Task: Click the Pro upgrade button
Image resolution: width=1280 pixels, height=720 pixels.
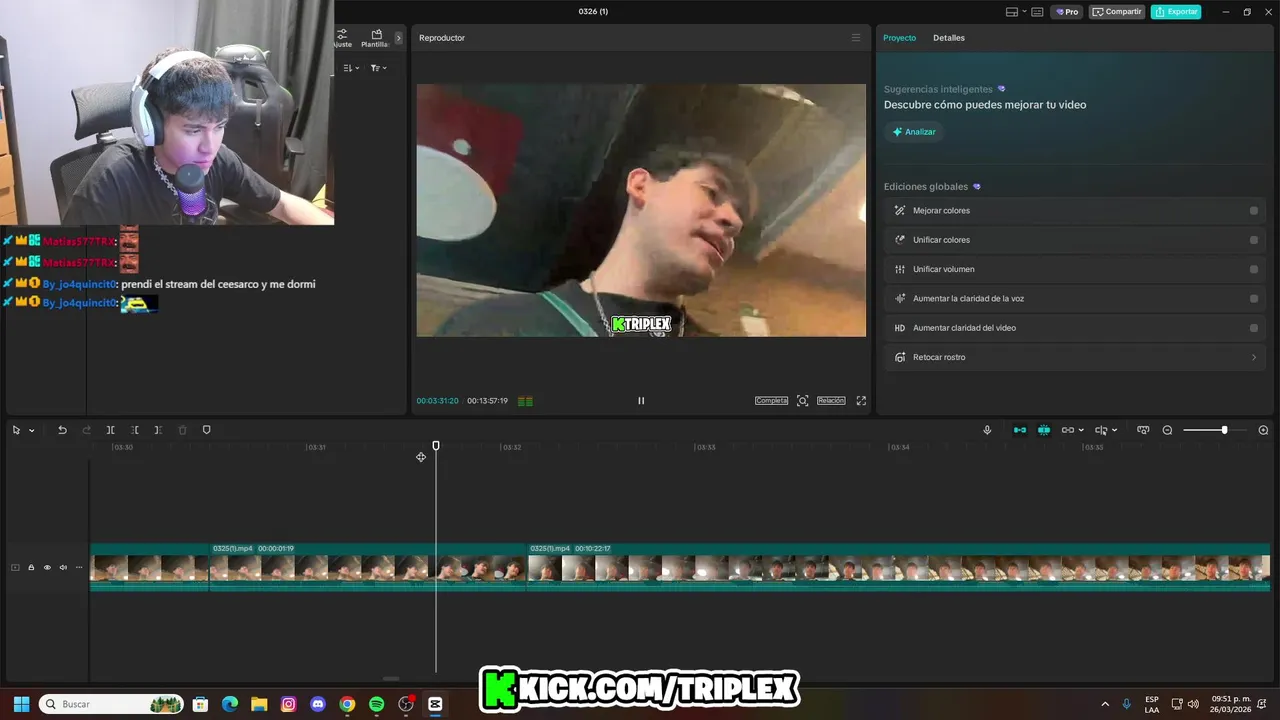Action: 1067,12
